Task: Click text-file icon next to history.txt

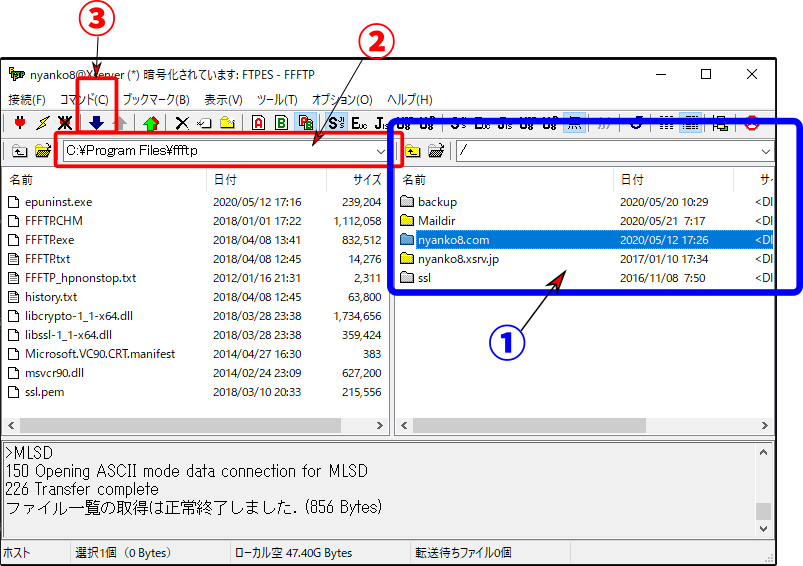Action: click(x=14, y=297)
